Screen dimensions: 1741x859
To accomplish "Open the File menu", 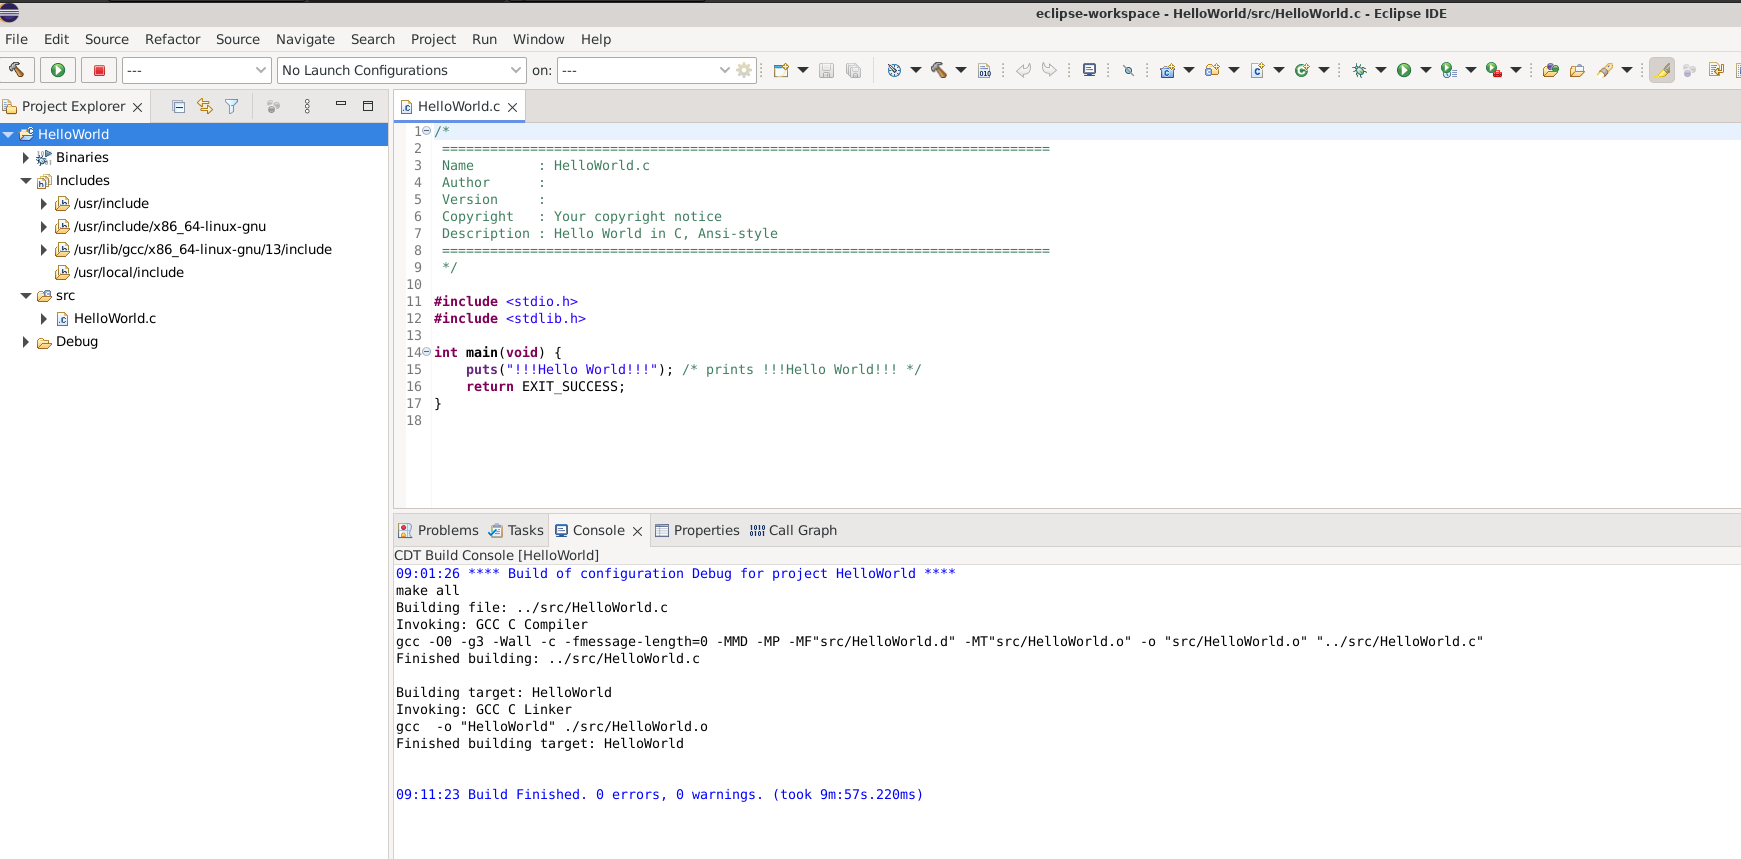I will point(16,39).
